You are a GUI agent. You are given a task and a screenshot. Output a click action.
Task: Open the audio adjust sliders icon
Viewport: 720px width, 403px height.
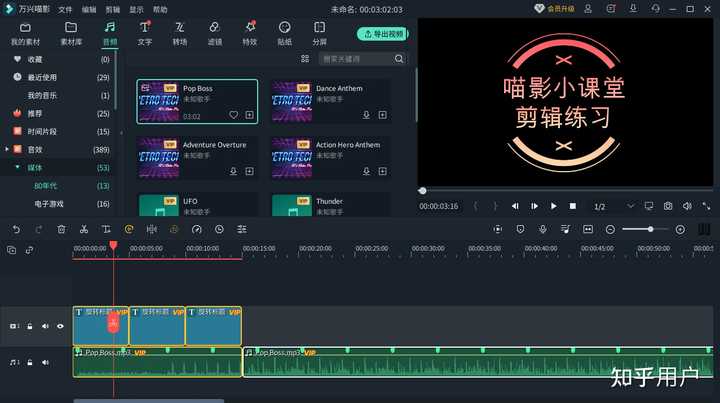pyautogui.click(x=242, y=229)
